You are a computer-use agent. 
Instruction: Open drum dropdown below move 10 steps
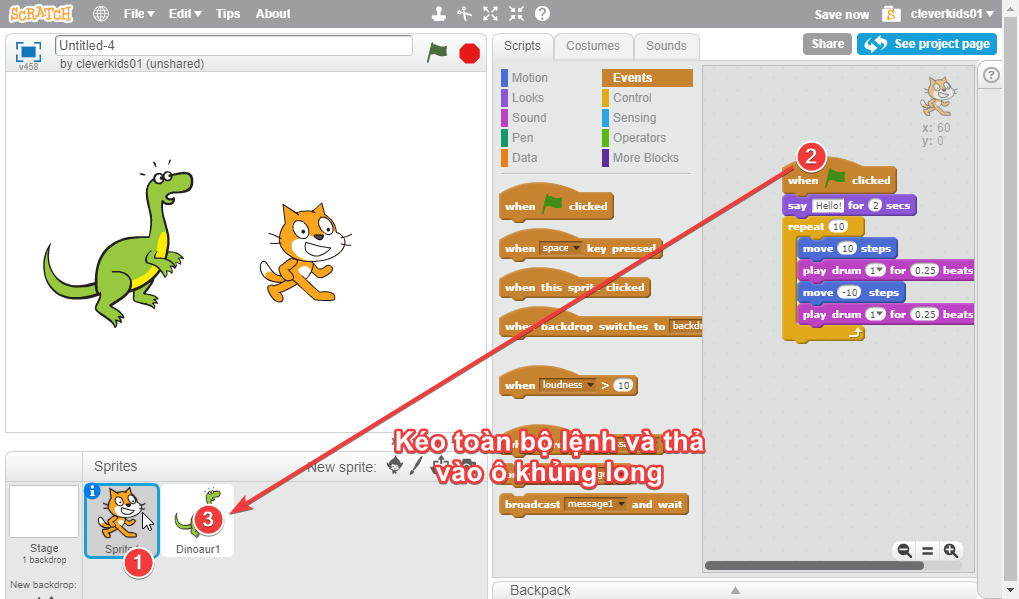click(x=875, y=270)
